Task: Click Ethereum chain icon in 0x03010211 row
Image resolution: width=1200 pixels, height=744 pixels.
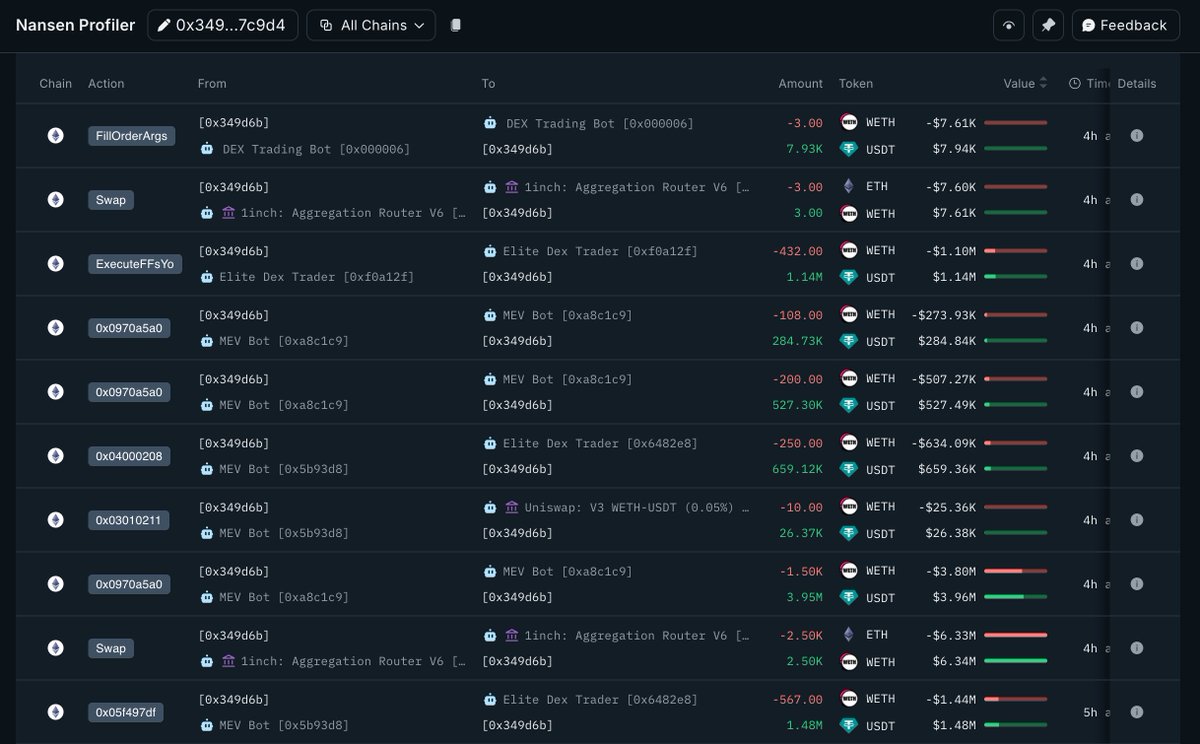Action: point(56,520)
